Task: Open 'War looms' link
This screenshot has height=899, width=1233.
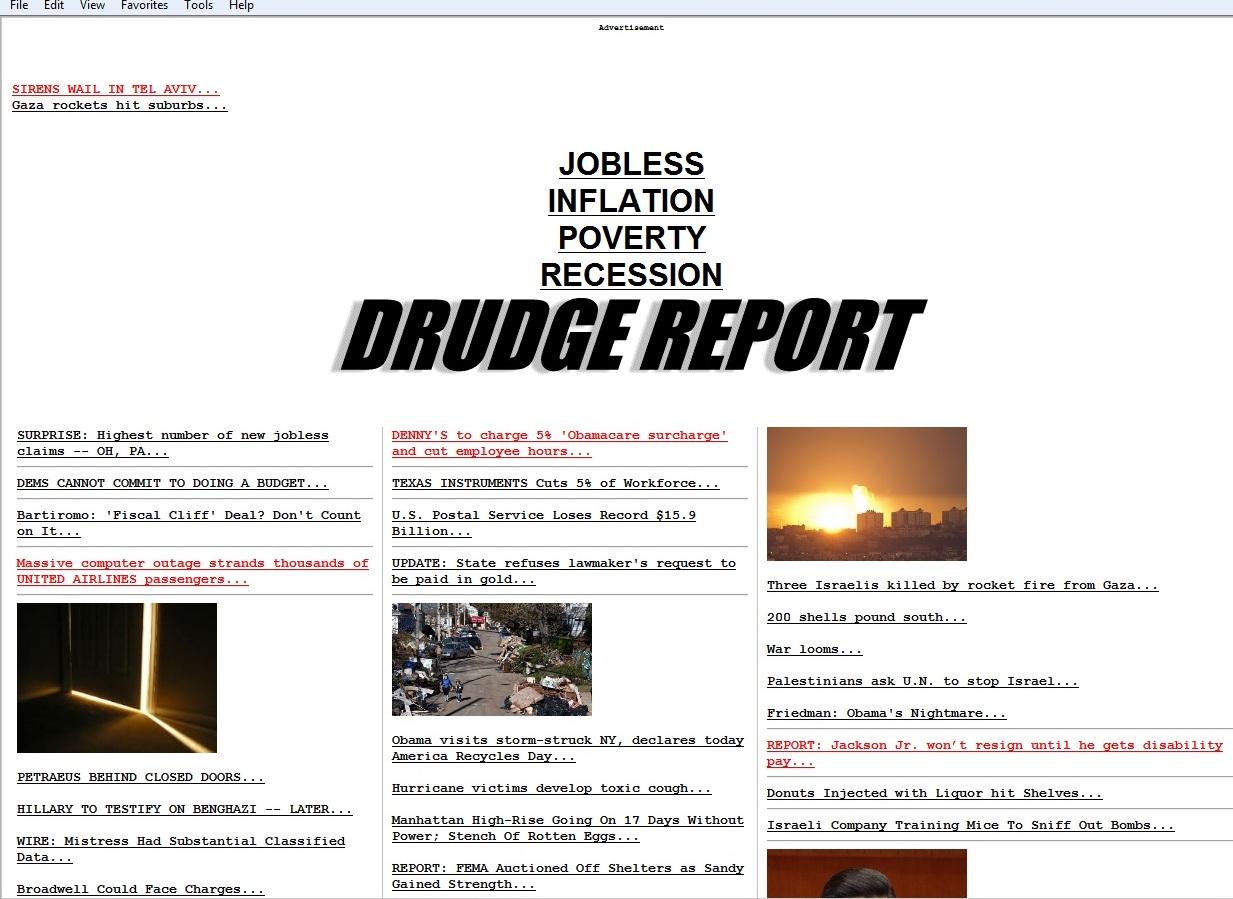Action: (814, 649)
